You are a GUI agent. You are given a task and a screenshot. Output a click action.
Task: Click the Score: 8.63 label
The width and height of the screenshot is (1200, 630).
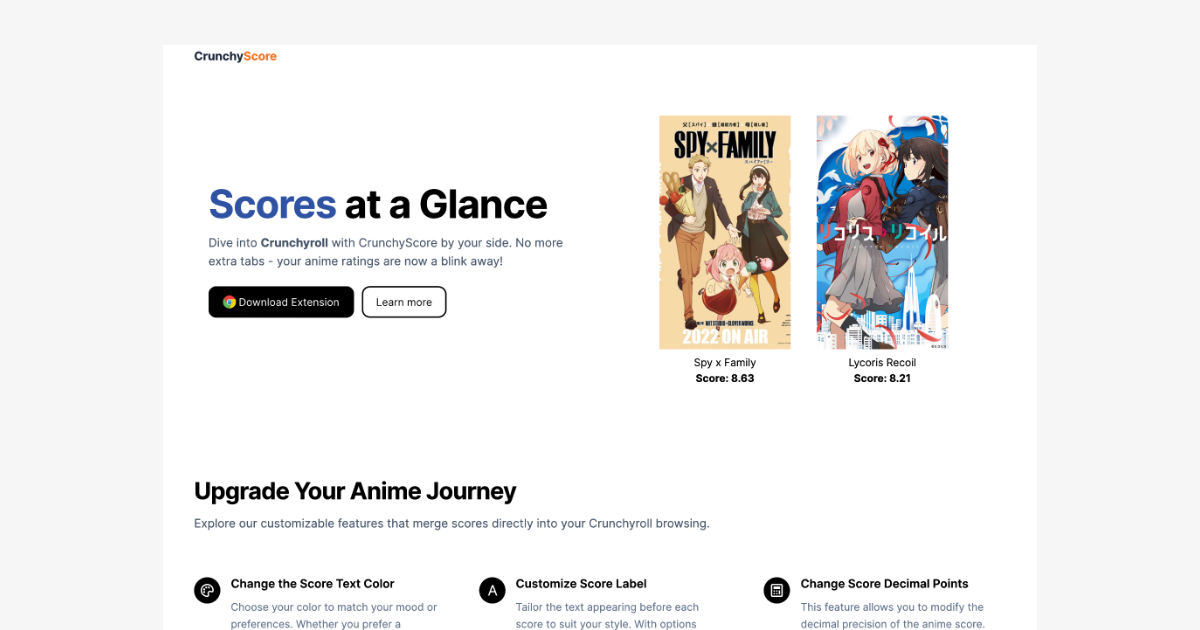tap(725, 379)
